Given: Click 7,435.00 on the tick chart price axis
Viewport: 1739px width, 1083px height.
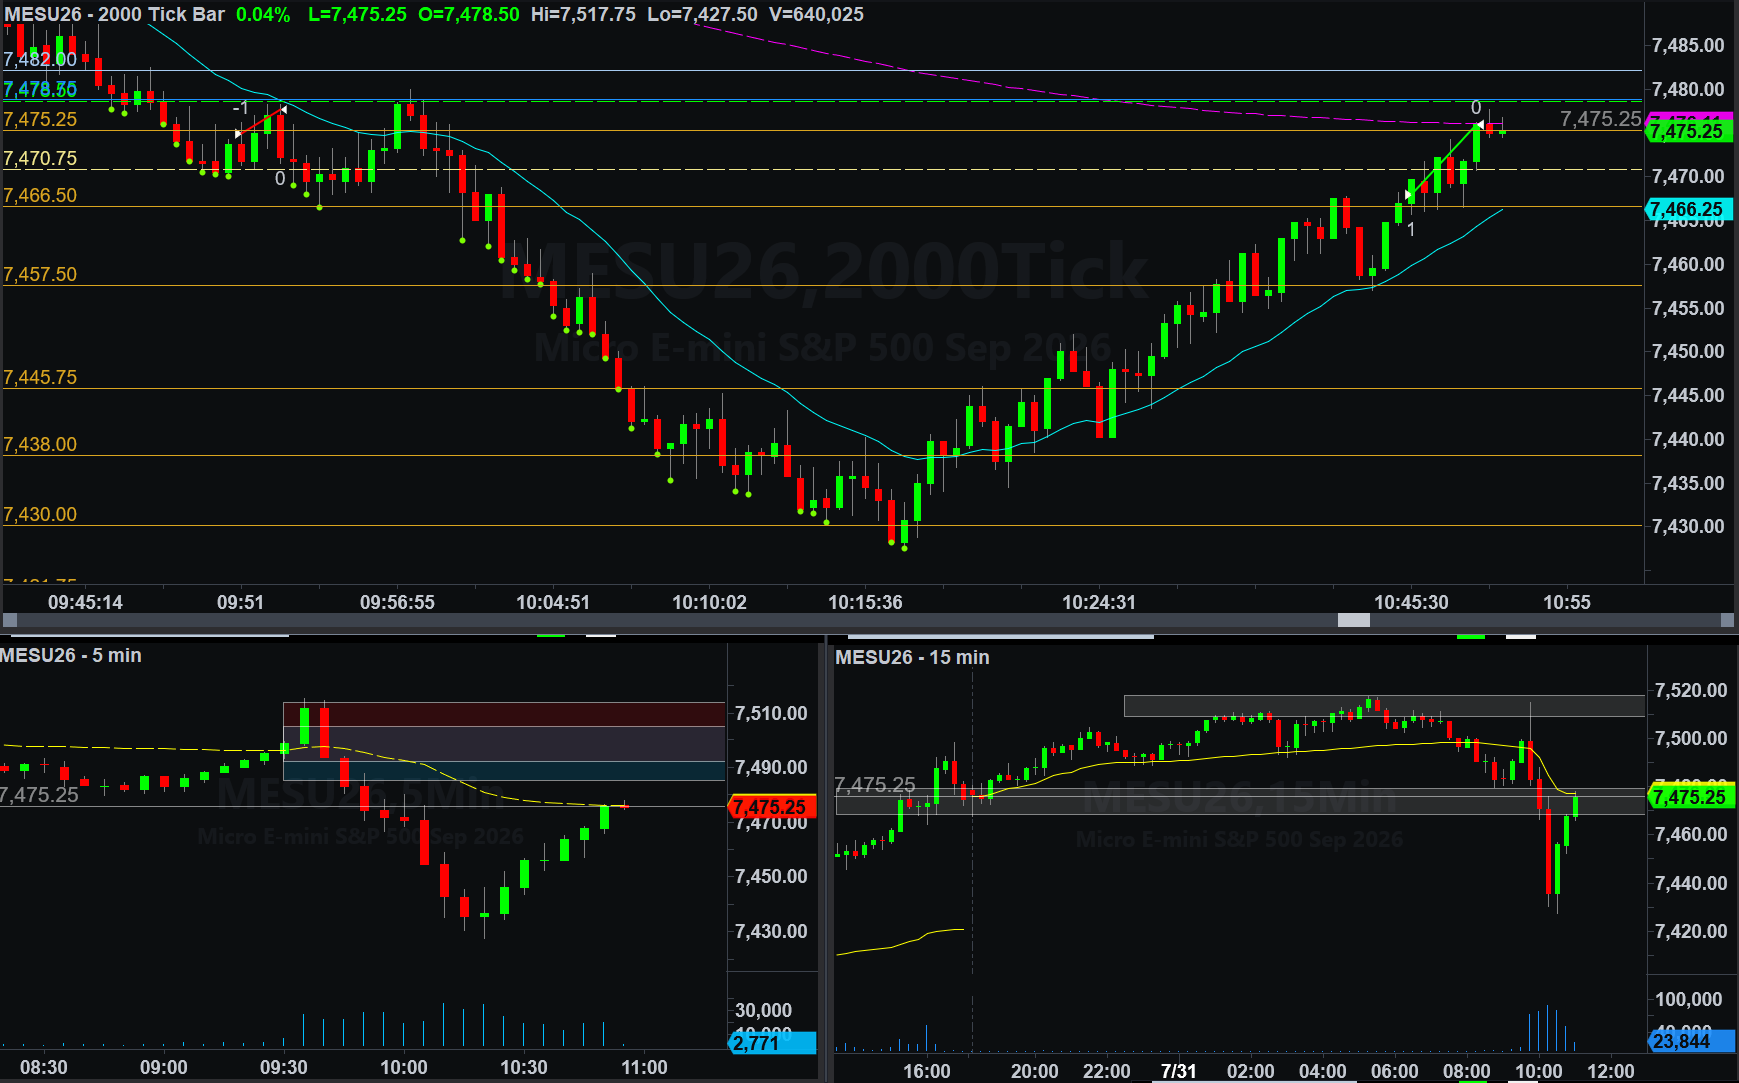Looking at the screenshot, I should (1688, 484).
